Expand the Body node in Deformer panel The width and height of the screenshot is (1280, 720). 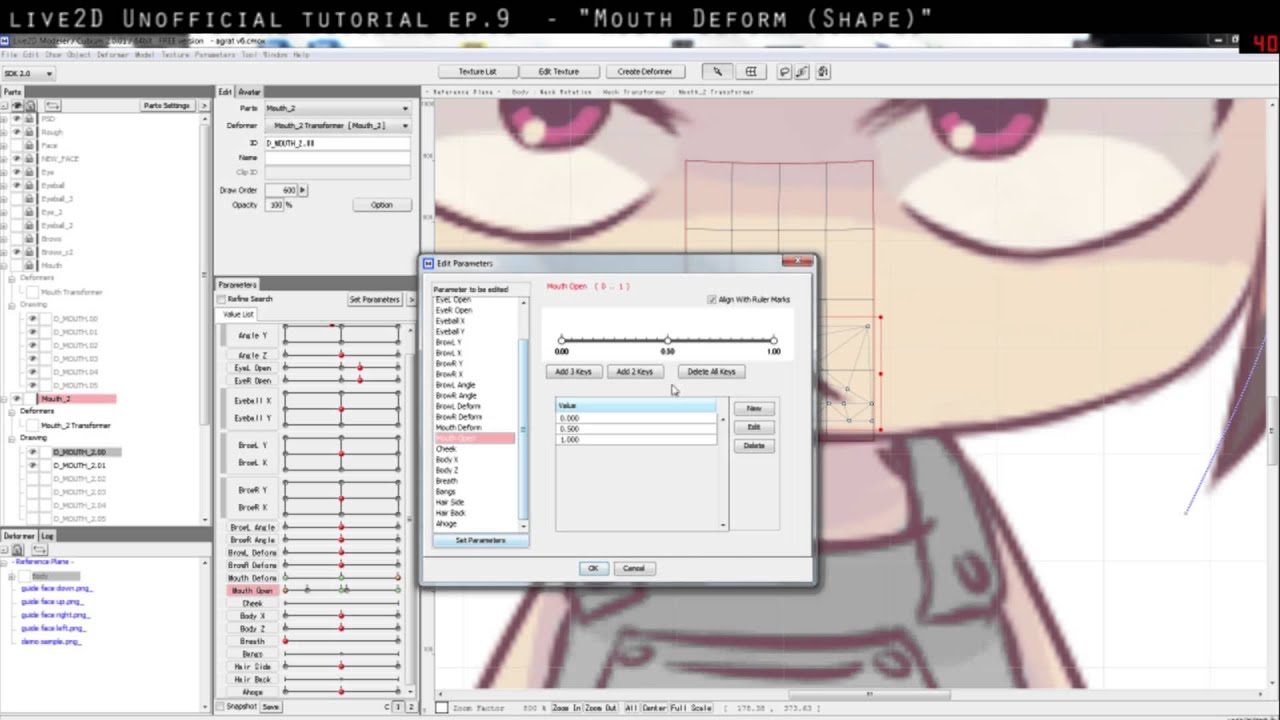(x=13, y=576)
